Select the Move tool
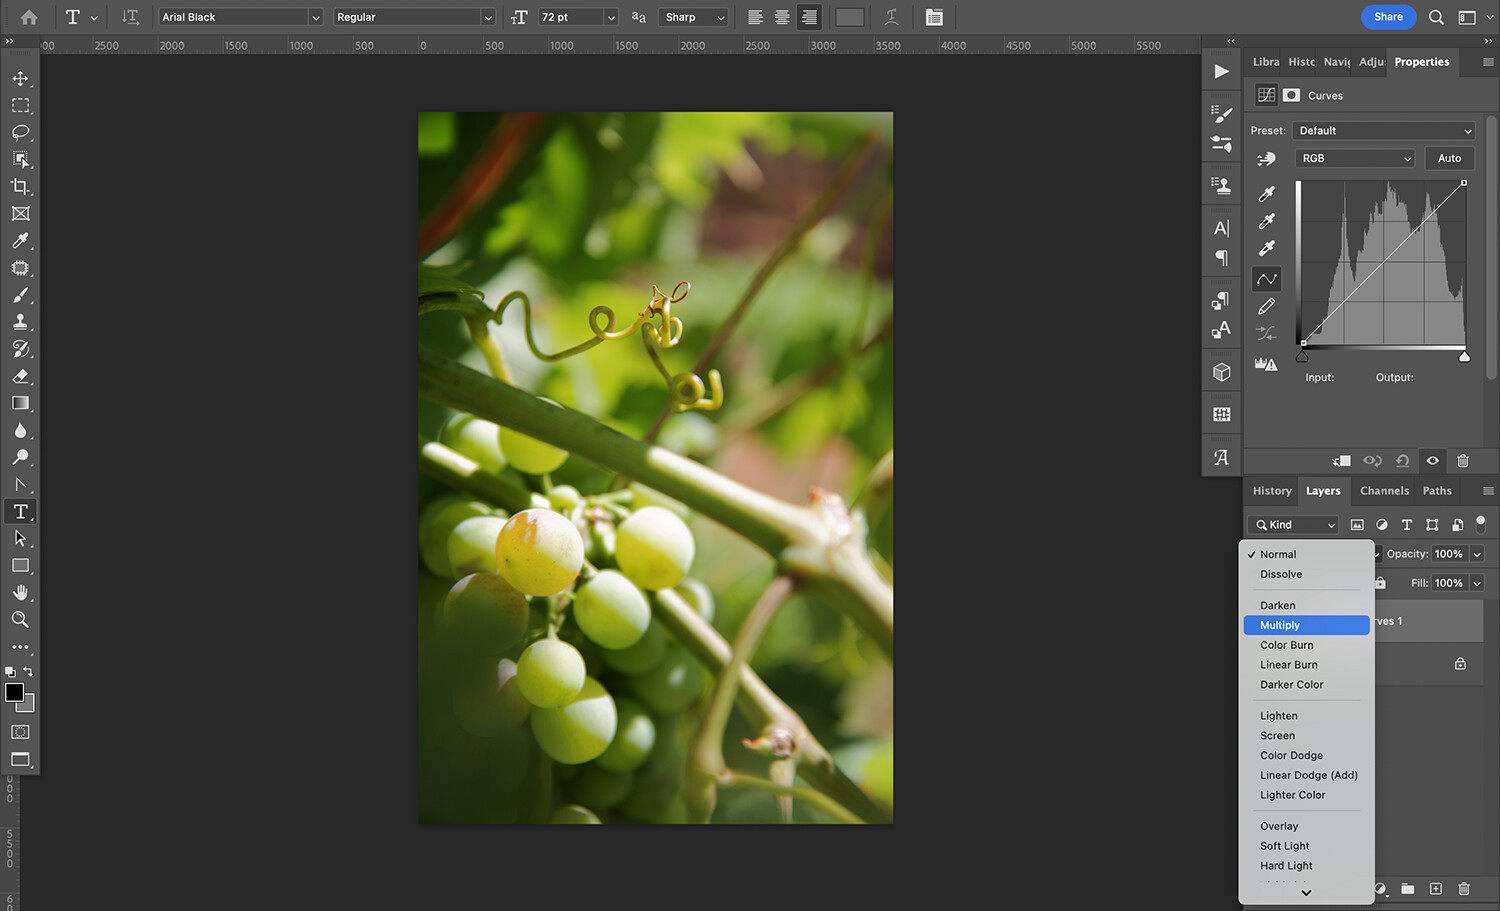The height and width of the screenshot is (911, 1500). pos(20,78)
